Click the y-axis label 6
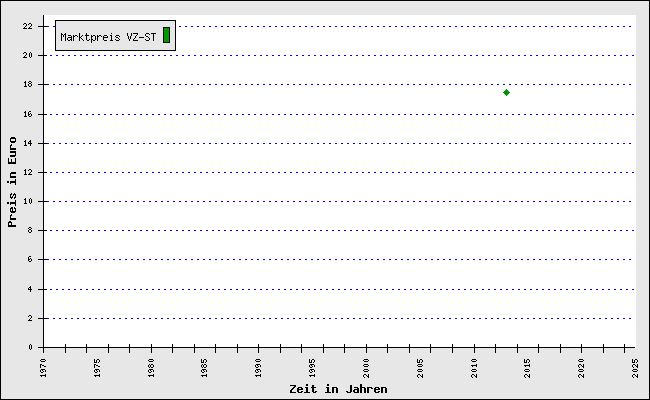 point(30,259)
